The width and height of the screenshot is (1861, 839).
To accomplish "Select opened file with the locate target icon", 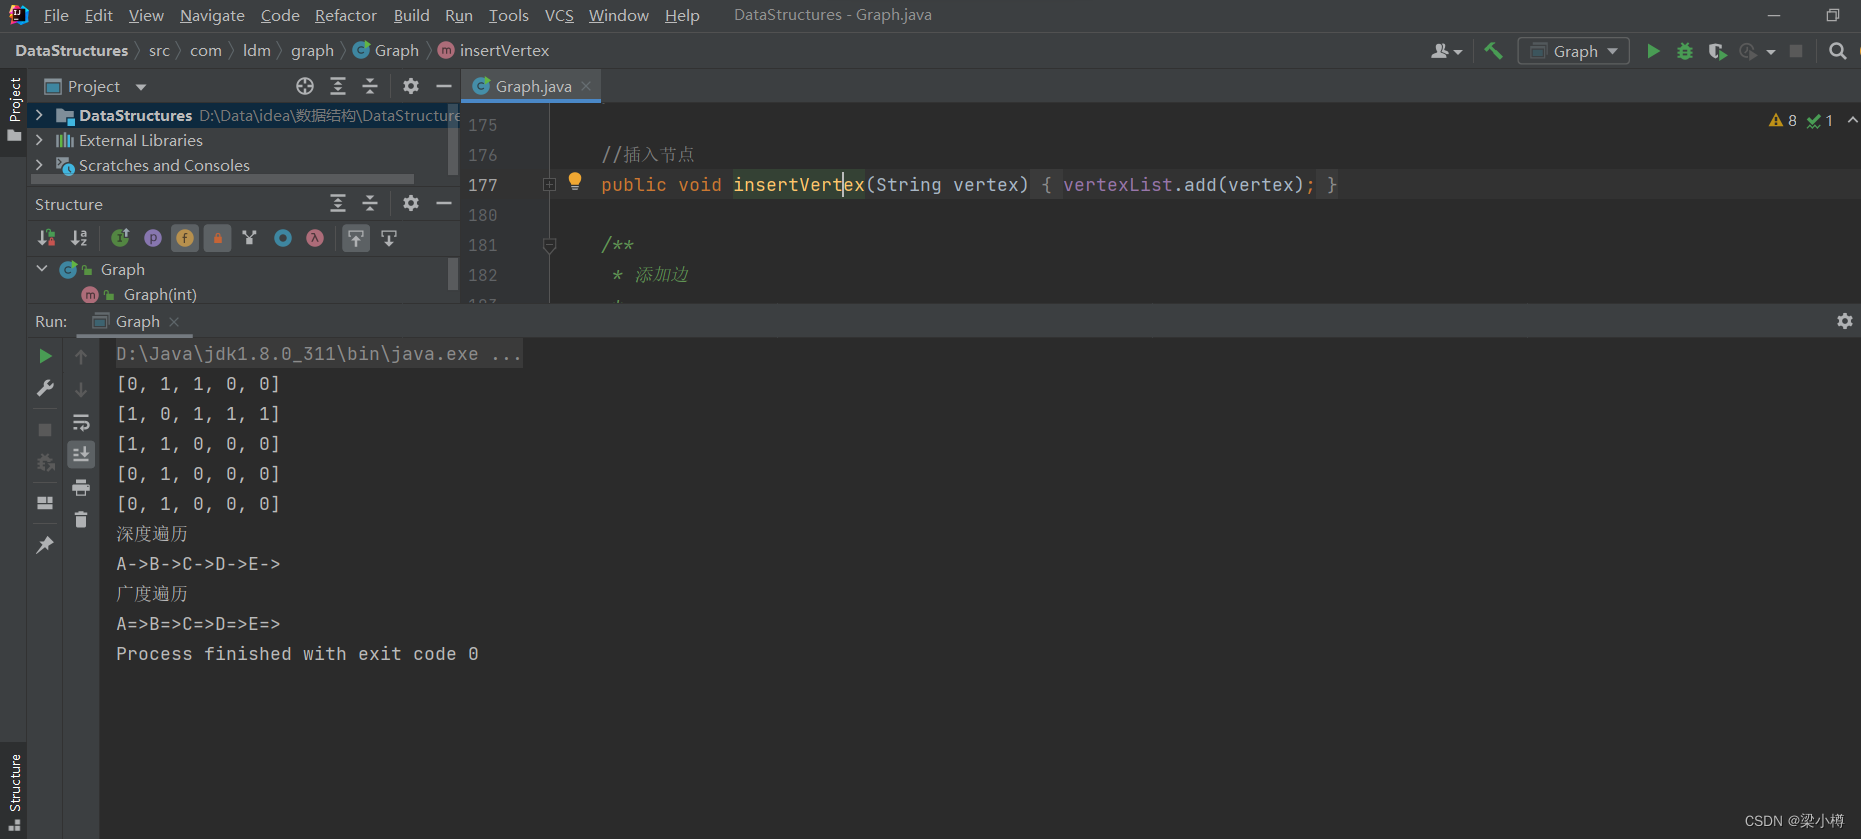I will click(305, 86).
